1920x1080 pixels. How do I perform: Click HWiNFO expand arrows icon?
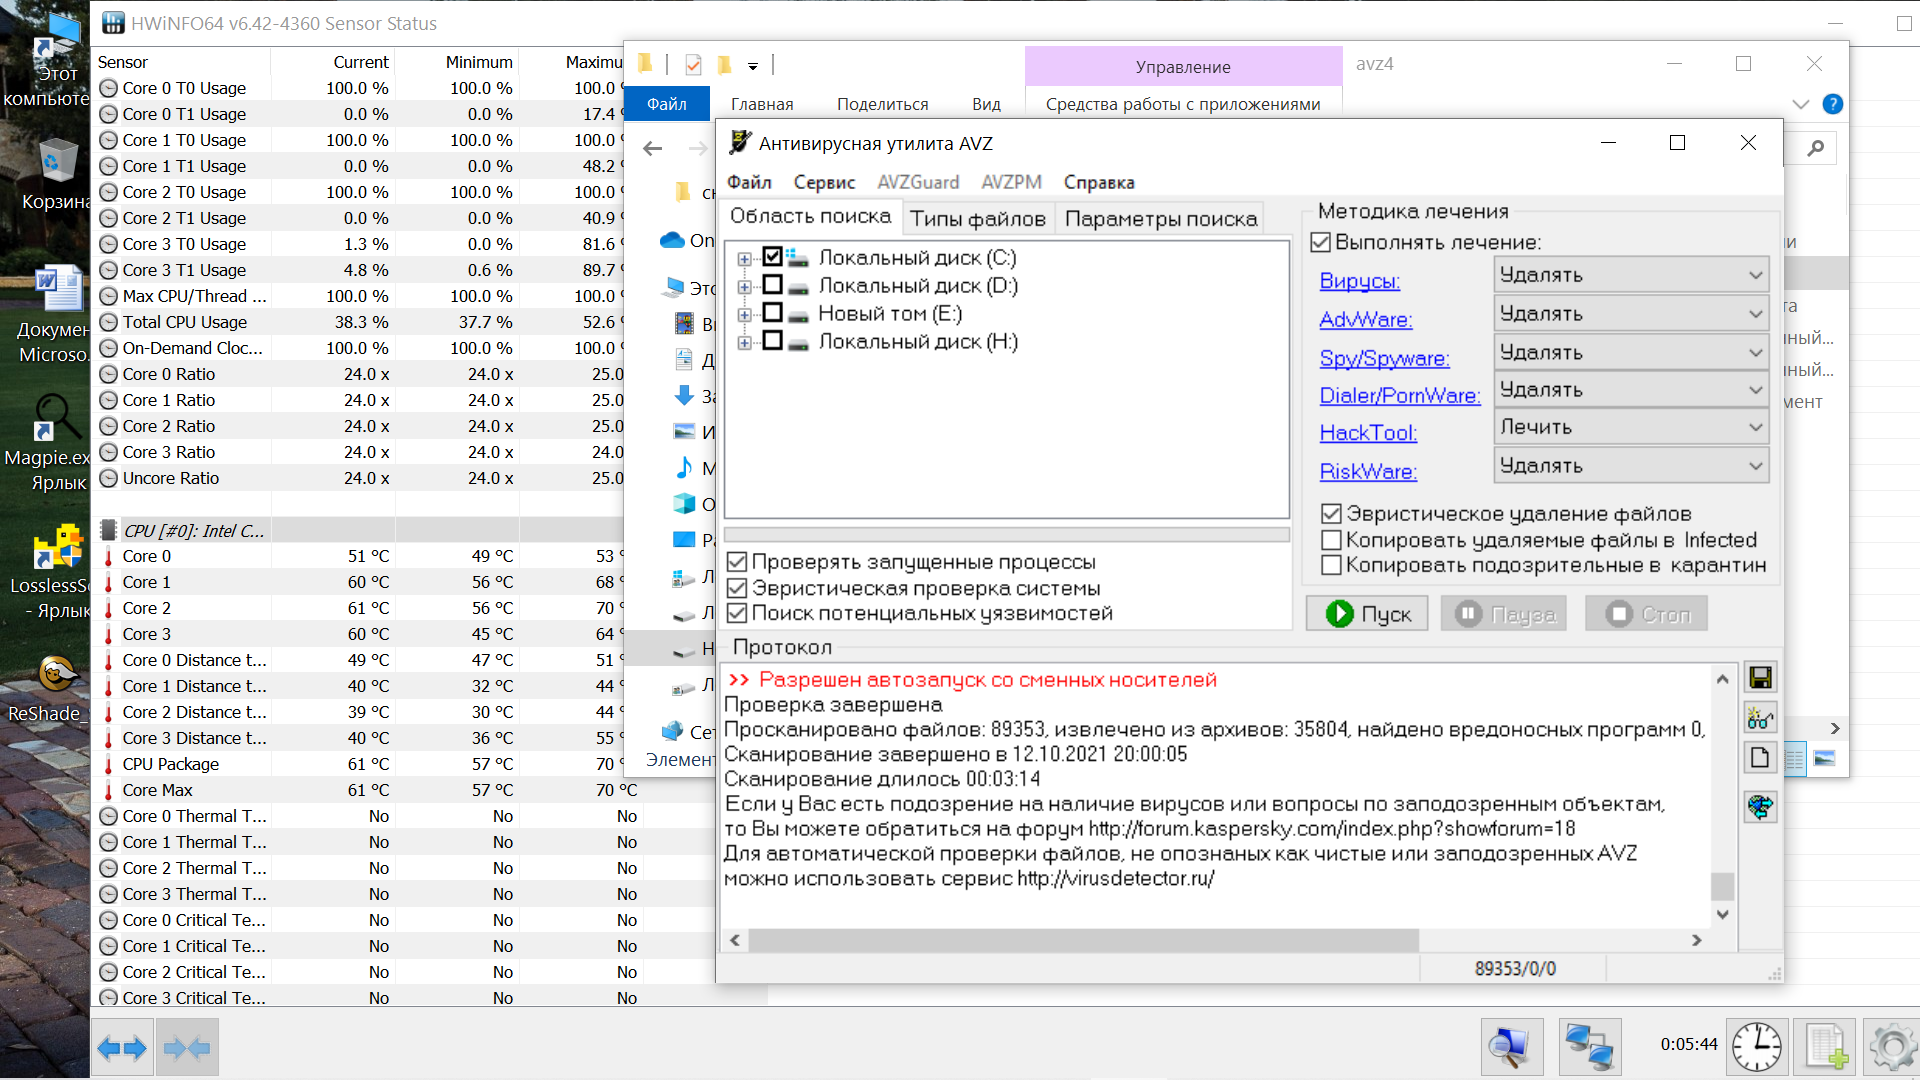[x=122, y=1047]
